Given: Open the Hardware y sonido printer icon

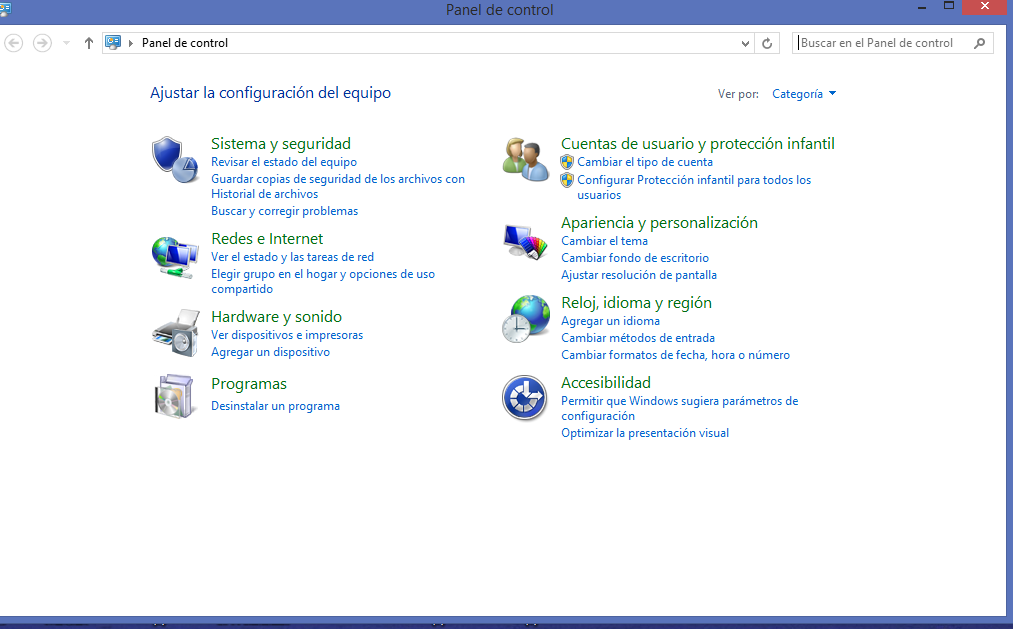Looking at the screenshot, I should coord(176,333).
